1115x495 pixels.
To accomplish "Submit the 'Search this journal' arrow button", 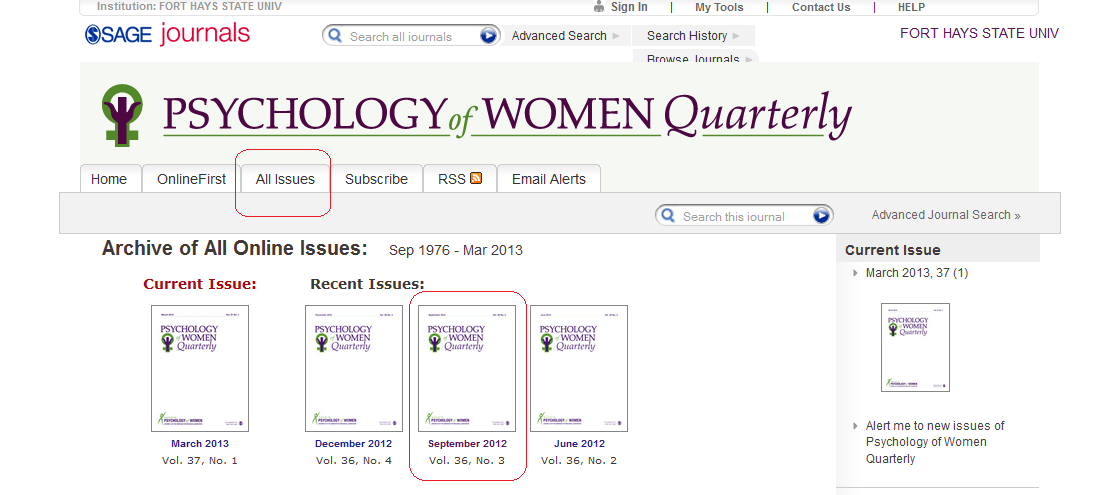I will point(821,216).
